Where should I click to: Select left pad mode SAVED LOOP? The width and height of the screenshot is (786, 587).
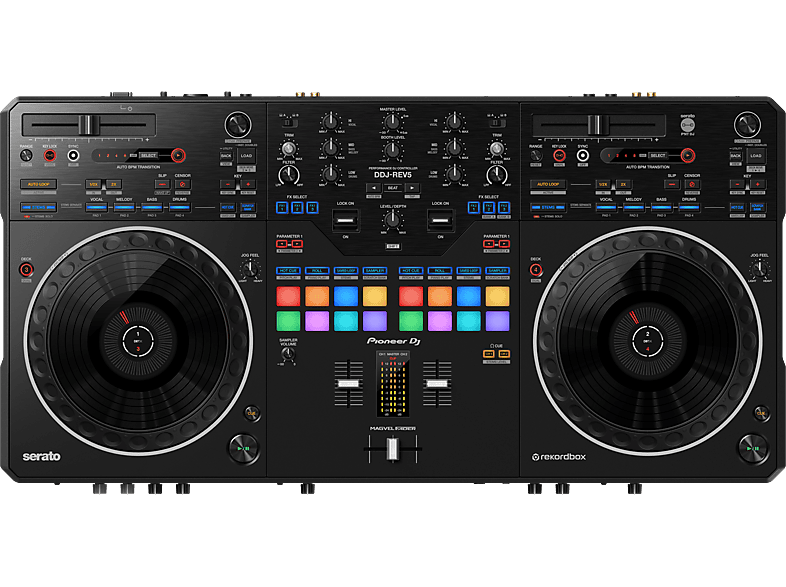[x=346, y=271]
